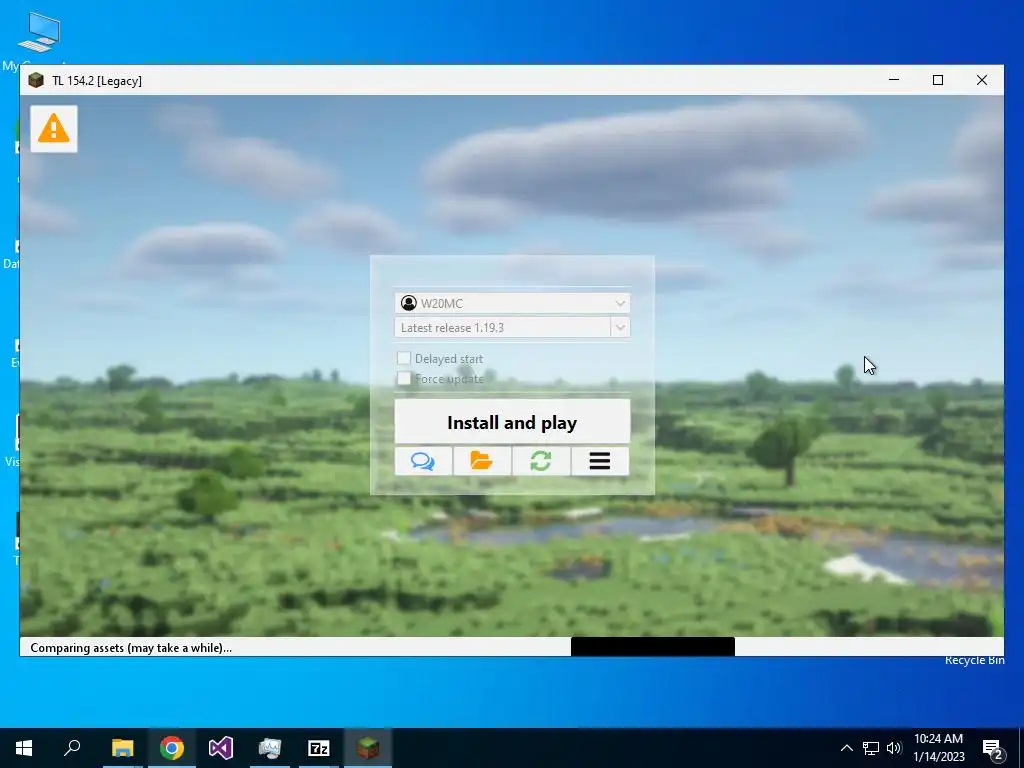Open the hamburger menu settings button

pyautogui.click(x=600, y=461)
